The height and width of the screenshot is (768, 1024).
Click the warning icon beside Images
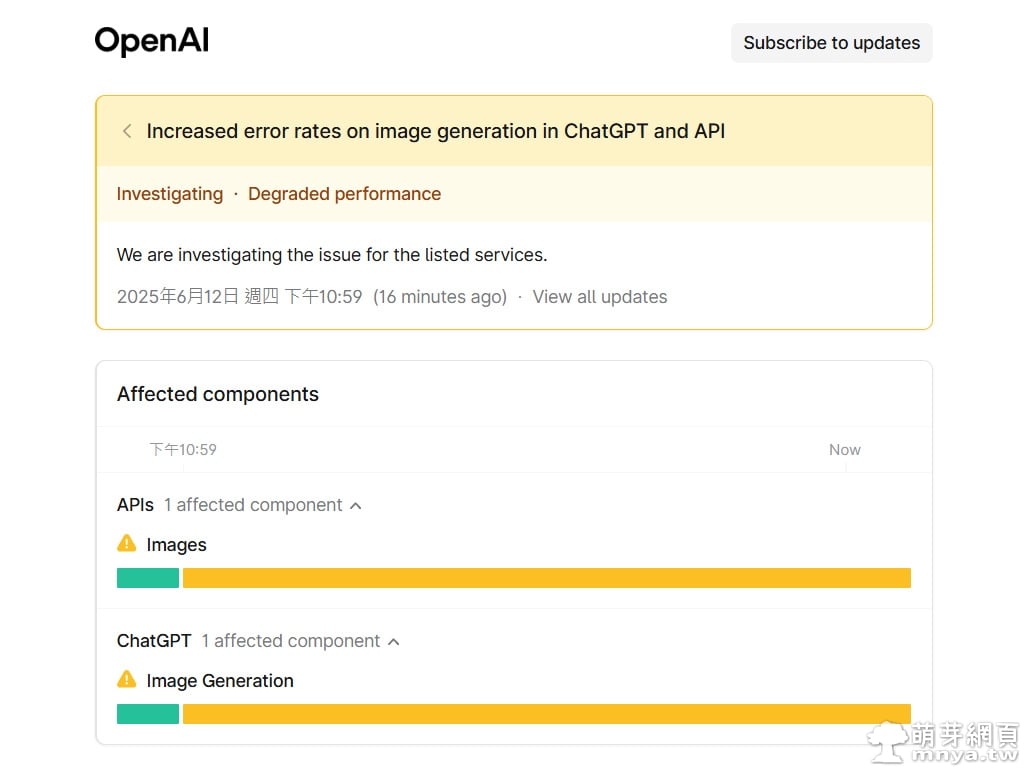[x=127, y=544]
